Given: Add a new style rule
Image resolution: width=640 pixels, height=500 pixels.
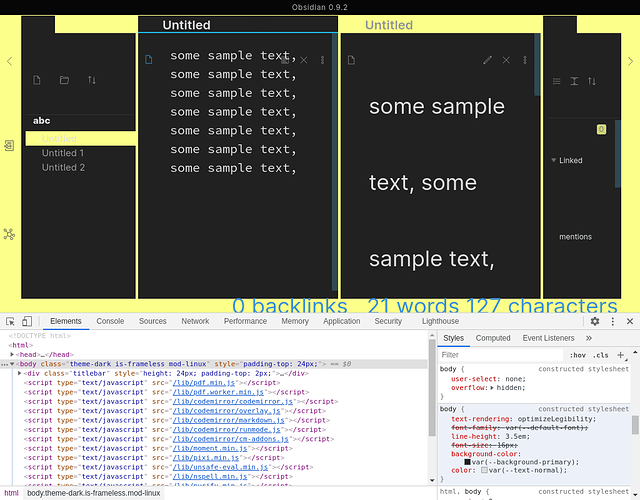Looking at the screenshot, I should coord(621,355).
